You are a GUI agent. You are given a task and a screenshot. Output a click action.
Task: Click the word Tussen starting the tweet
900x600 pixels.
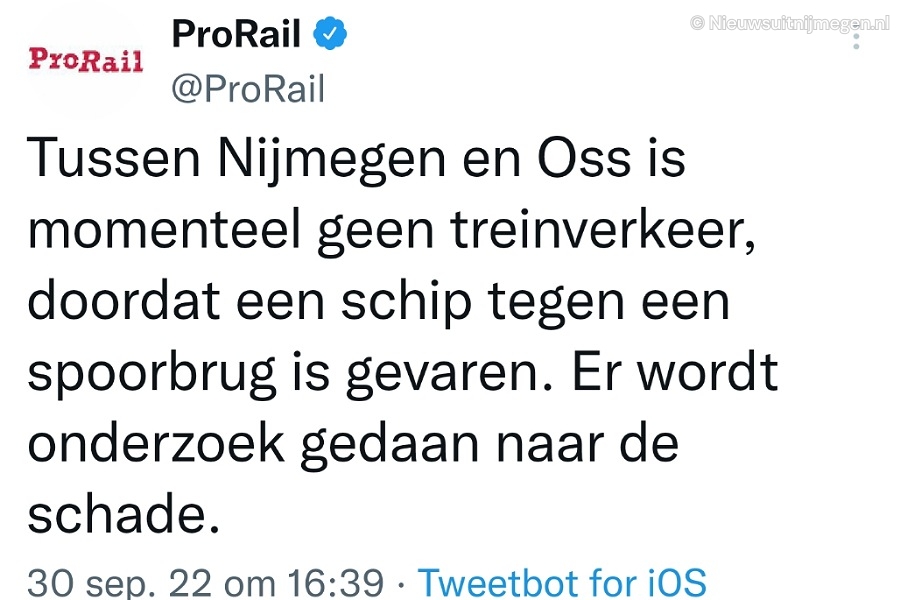pos(113,157)
